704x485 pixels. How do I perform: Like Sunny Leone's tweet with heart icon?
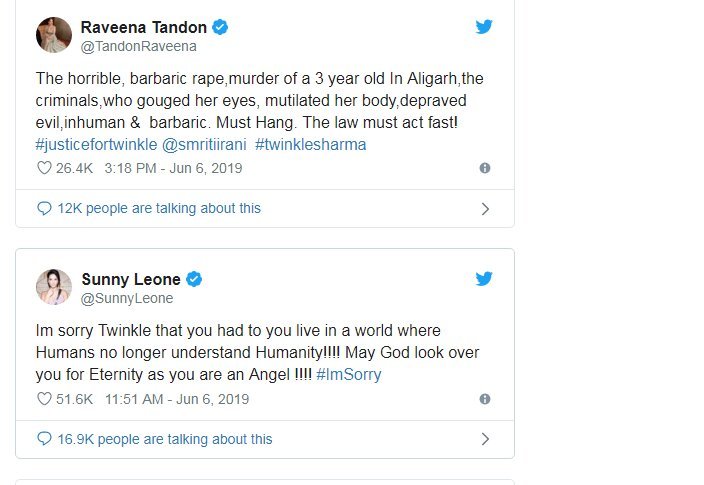click(43, 399)
